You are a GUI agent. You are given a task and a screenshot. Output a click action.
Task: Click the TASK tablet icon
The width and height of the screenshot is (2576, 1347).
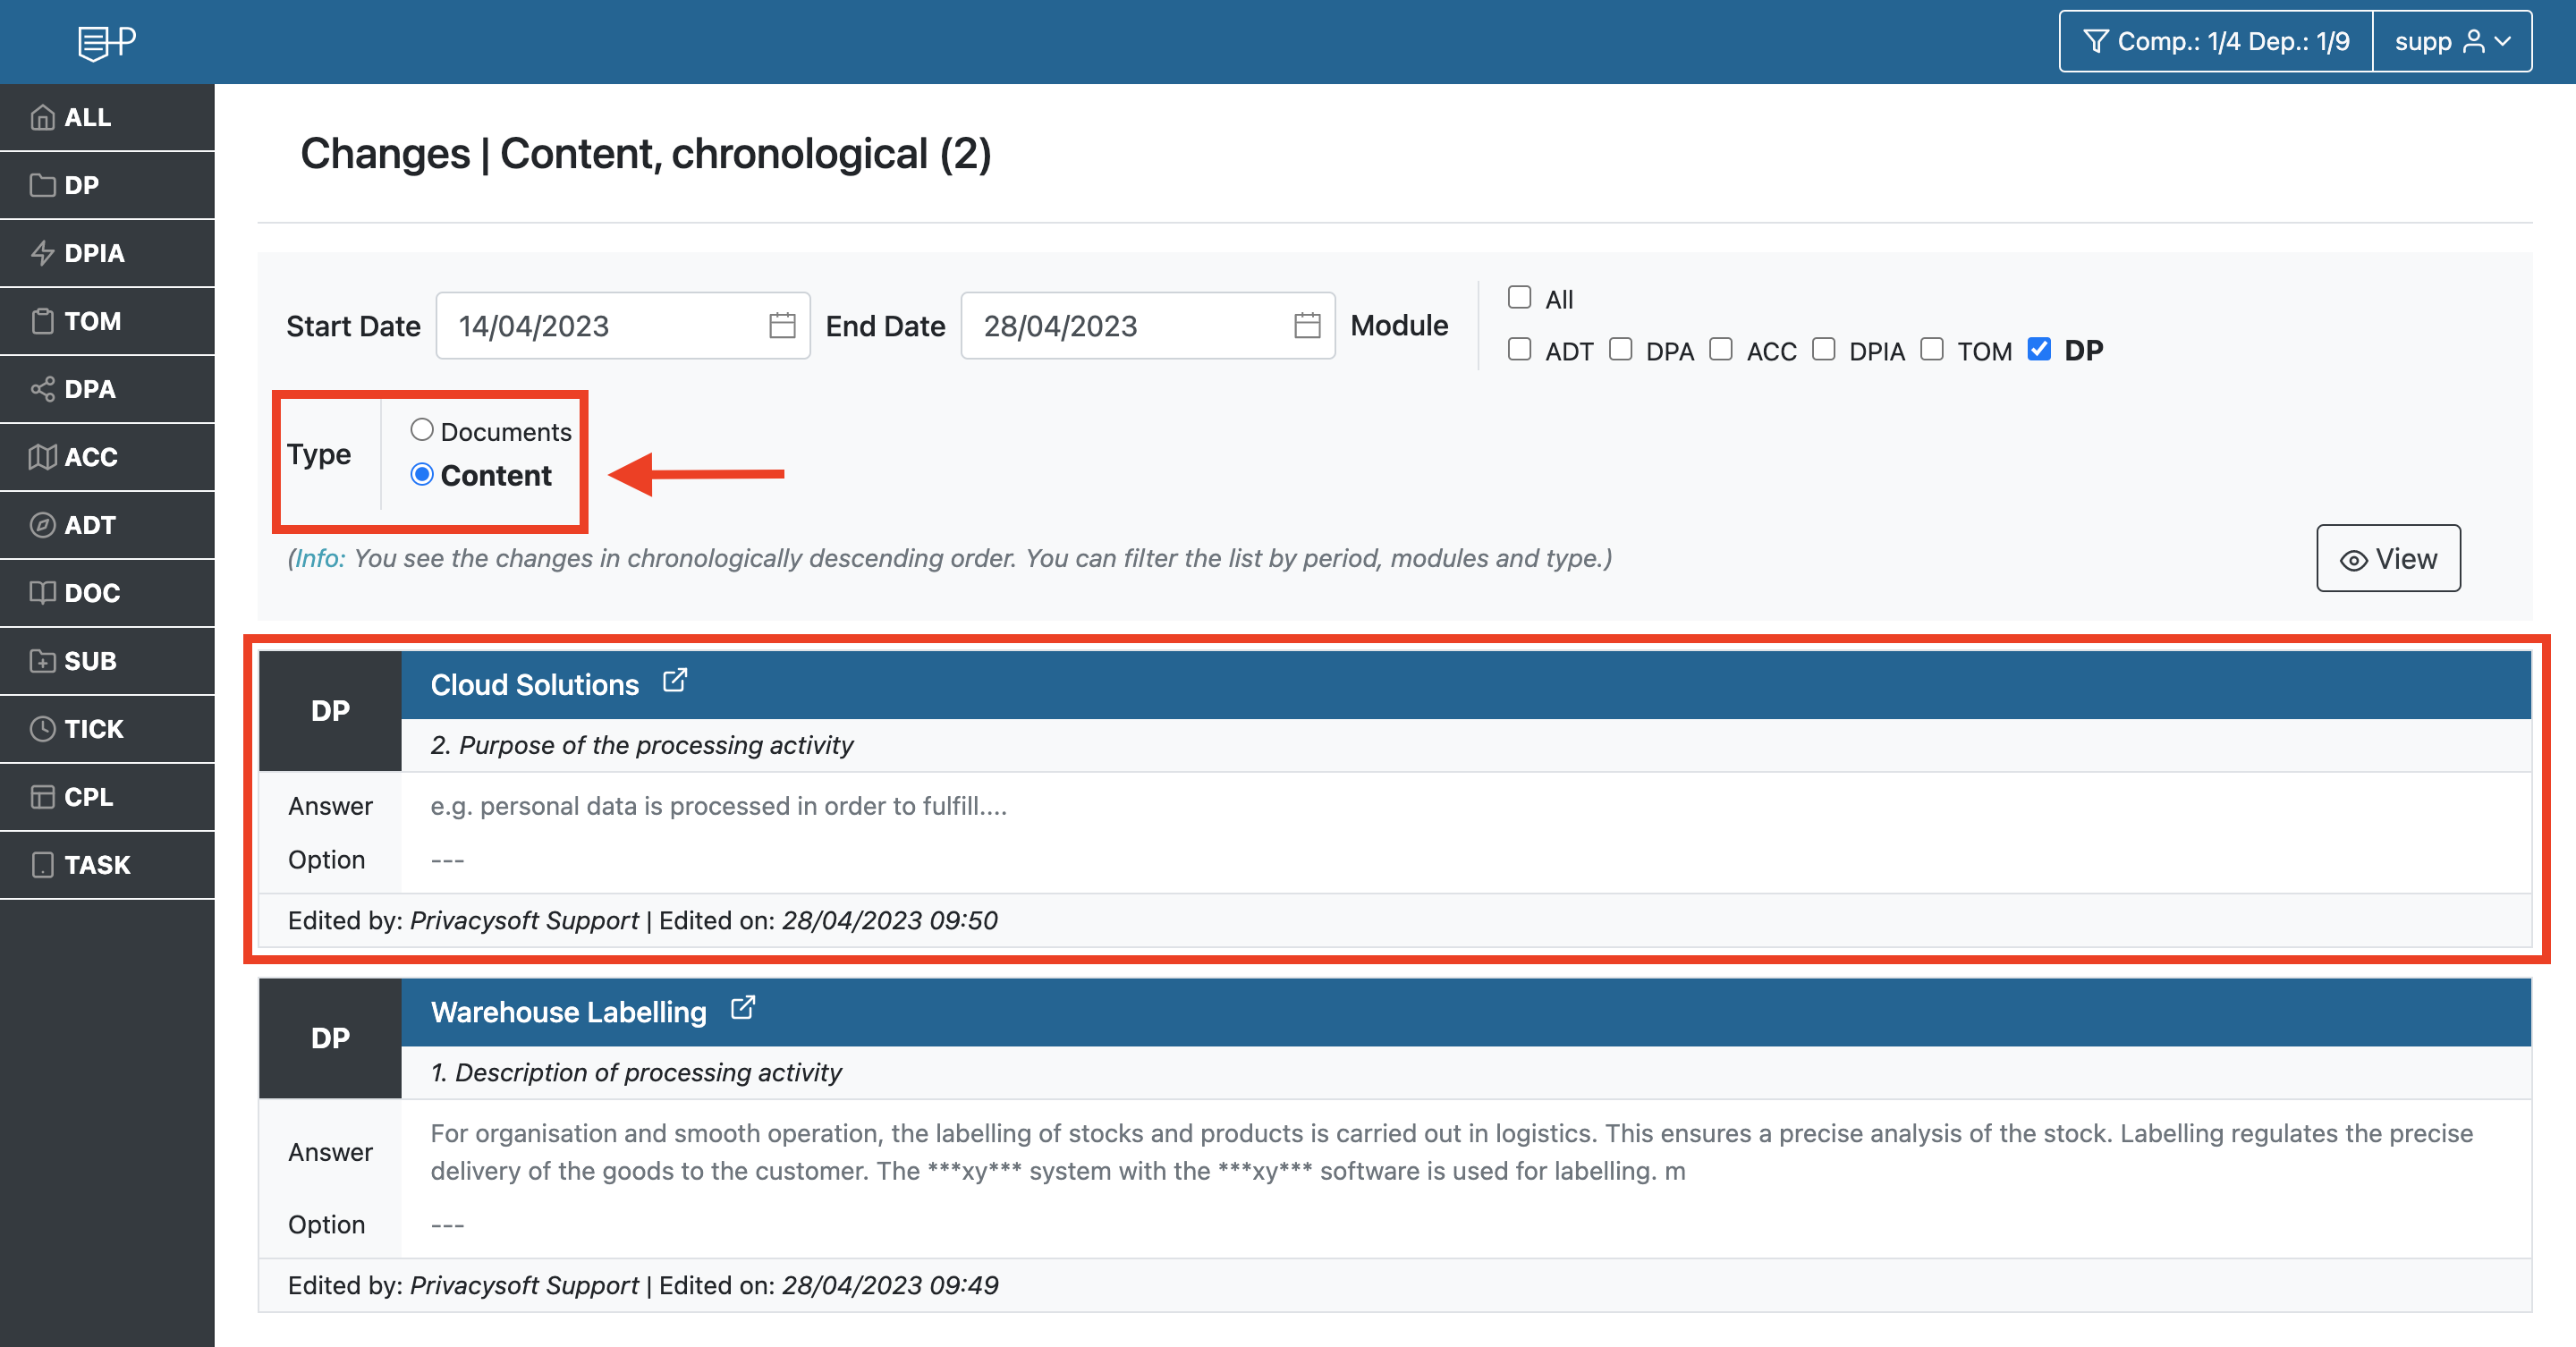(42, 865)
